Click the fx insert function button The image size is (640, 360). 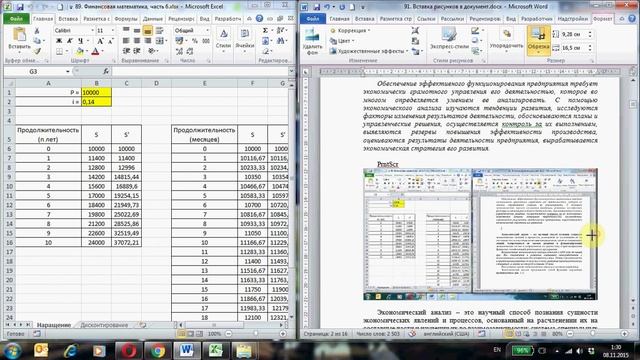(106, 71)
